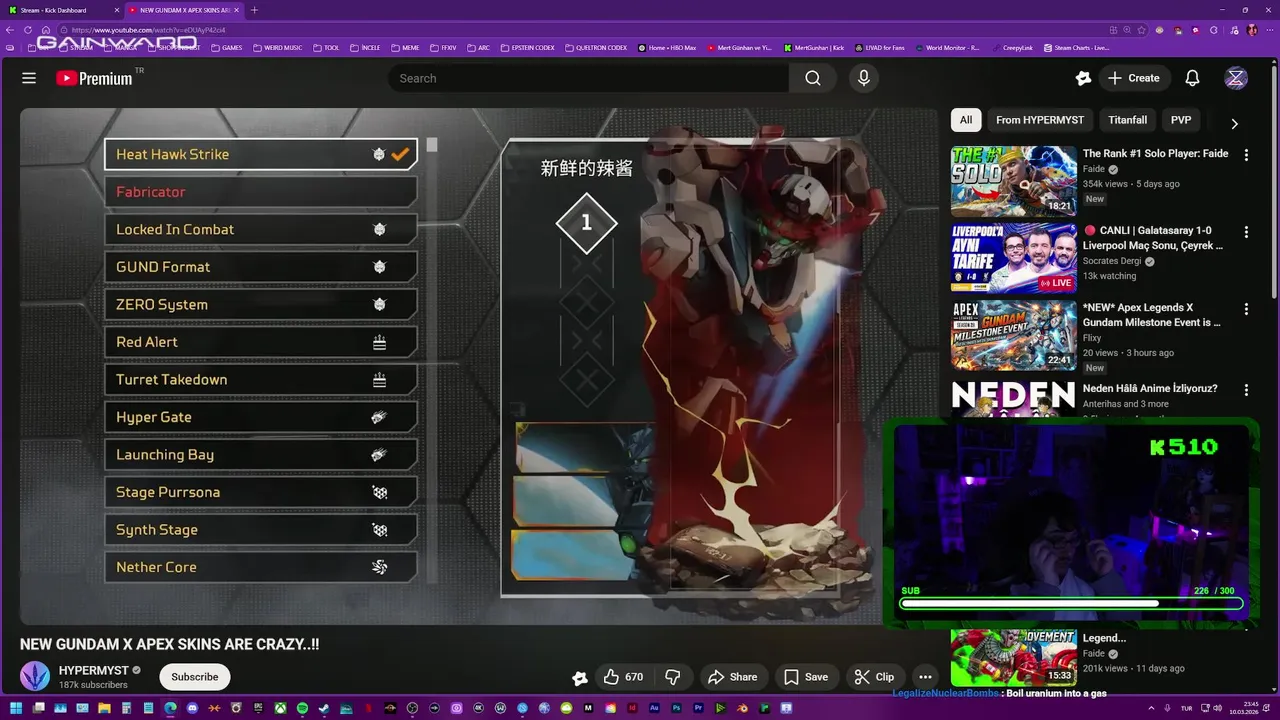The image size is (1280, 720).
Task: Like the video with thumbs up
Action: [x=623, y=677]
